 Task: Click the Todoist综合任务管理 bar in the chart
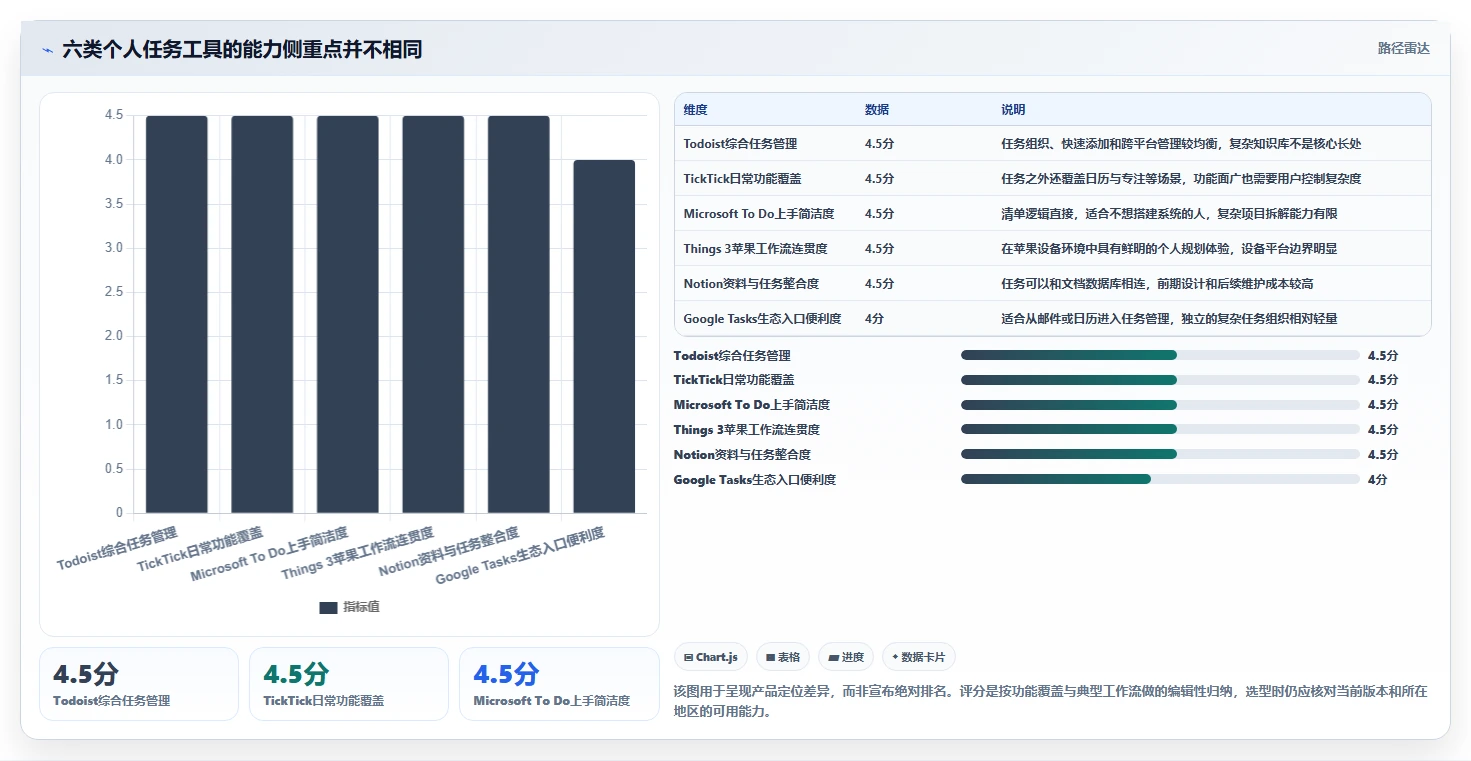click(x=177, y=314)
